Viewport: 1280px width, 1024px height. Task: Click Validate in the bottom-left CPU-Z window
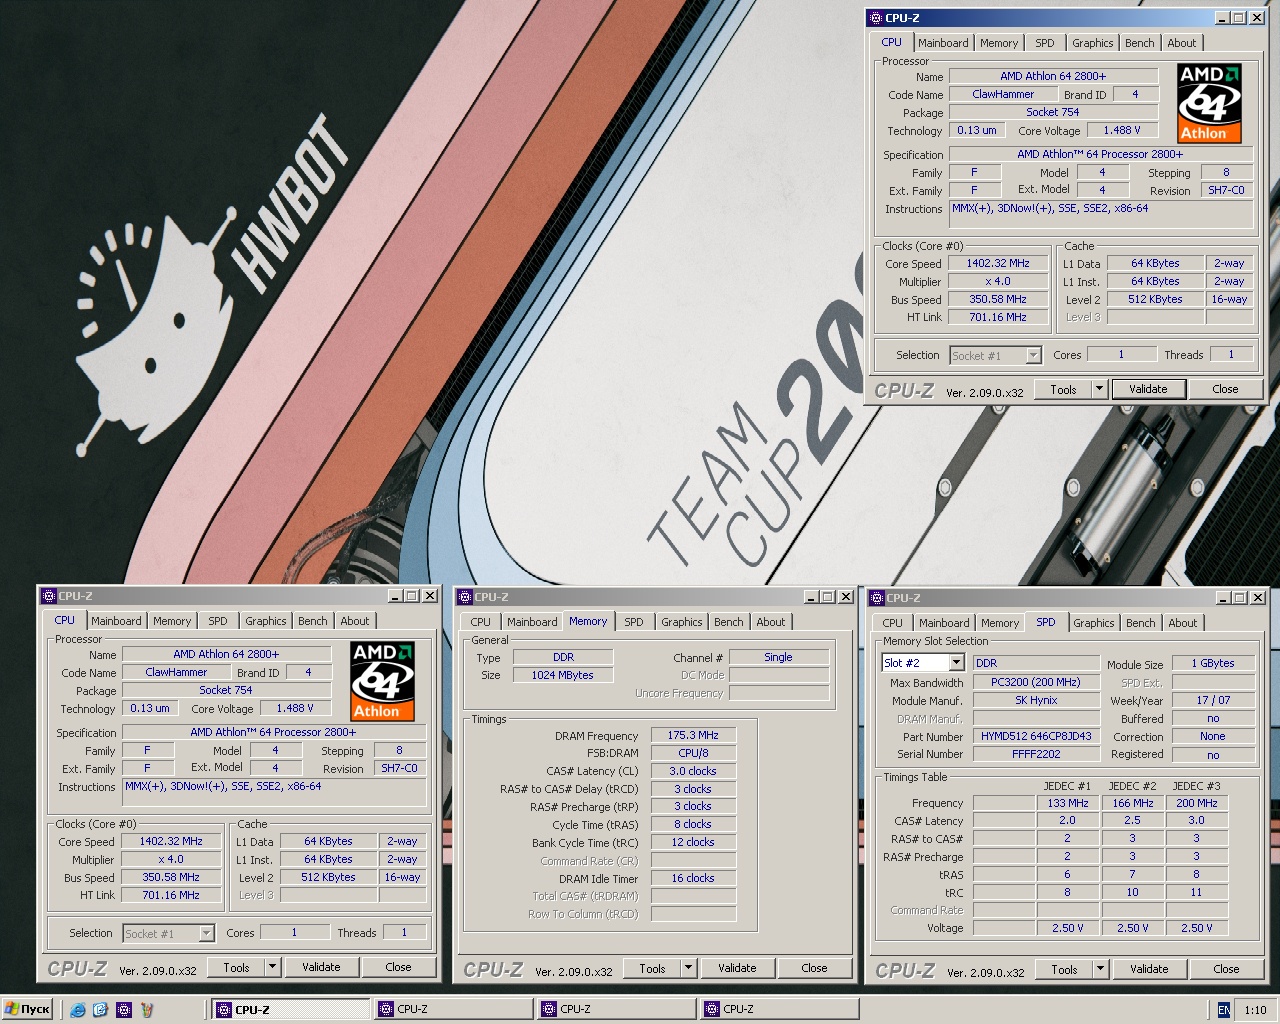click(321, 967)
